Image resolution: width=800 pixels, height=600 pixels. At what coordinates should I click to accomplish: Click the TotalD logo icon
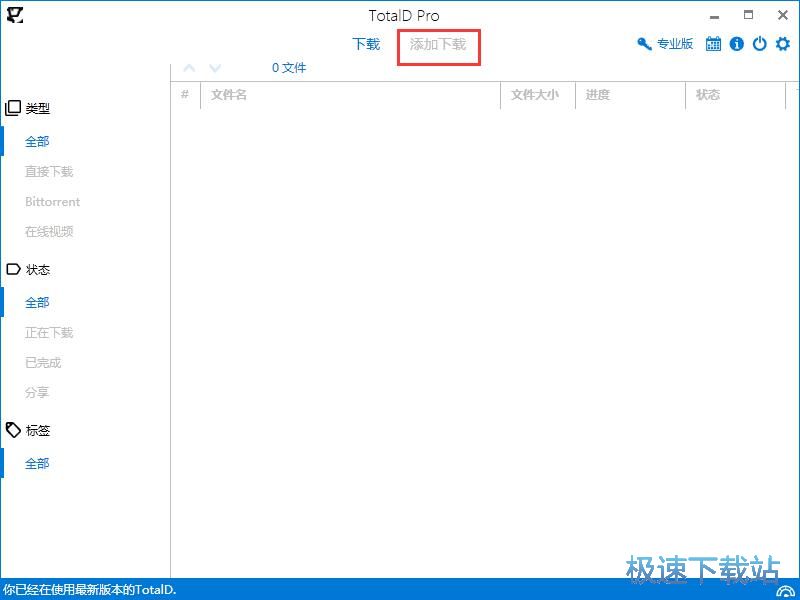(x=15, y=15)
